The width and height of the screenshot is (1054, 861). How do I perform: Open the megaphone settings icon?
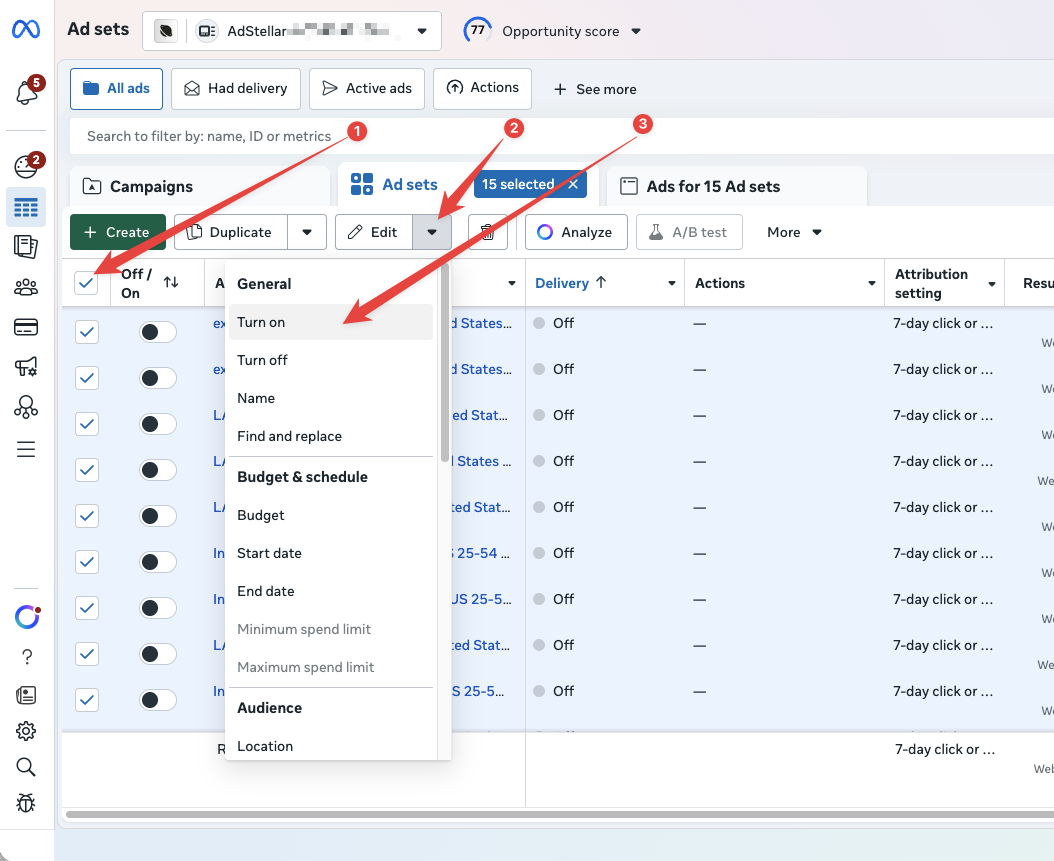(26, 367)
